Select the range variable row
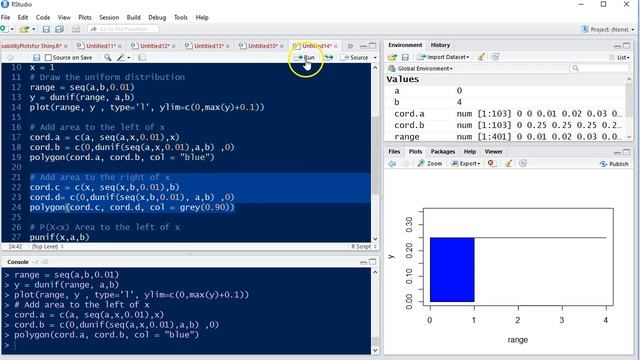 tap(505, 137)
